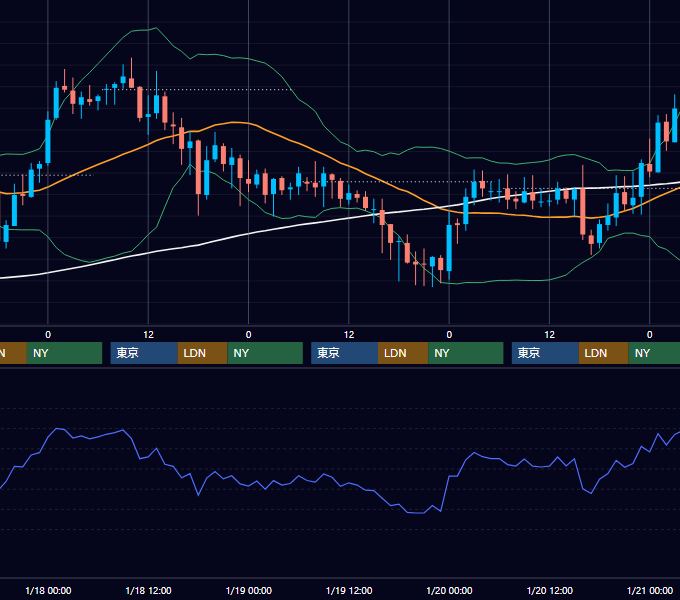Click the 1/19 12:00 date label
The width and height of the screenshot is (680, 600).
click(x=349, y=590)
